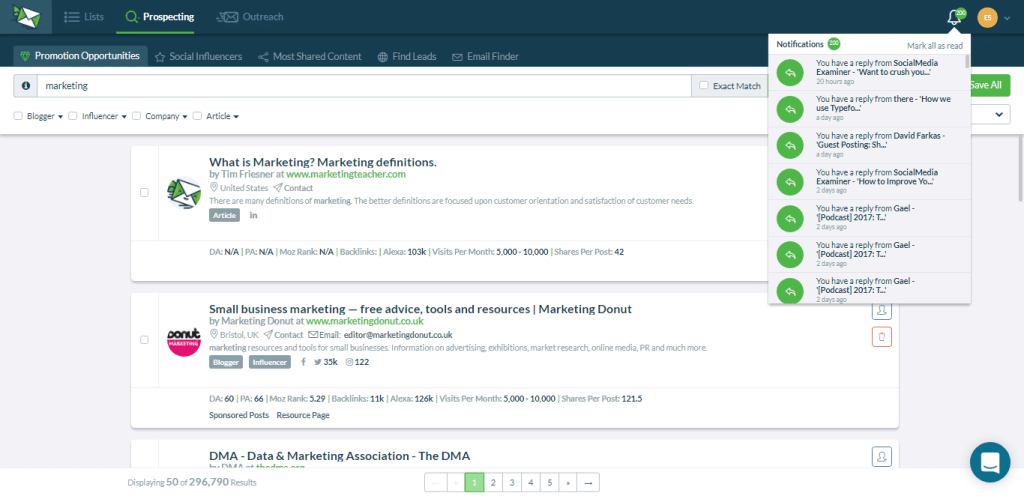The image size is (1024, 496).
Task: Click Contact on the Marketing Donut result
Action: [x=283, y=335]
